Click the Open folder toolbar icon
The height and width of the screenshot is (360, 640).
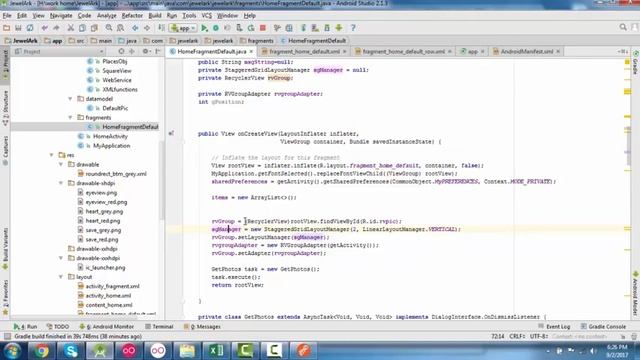[x=7, y=28]
